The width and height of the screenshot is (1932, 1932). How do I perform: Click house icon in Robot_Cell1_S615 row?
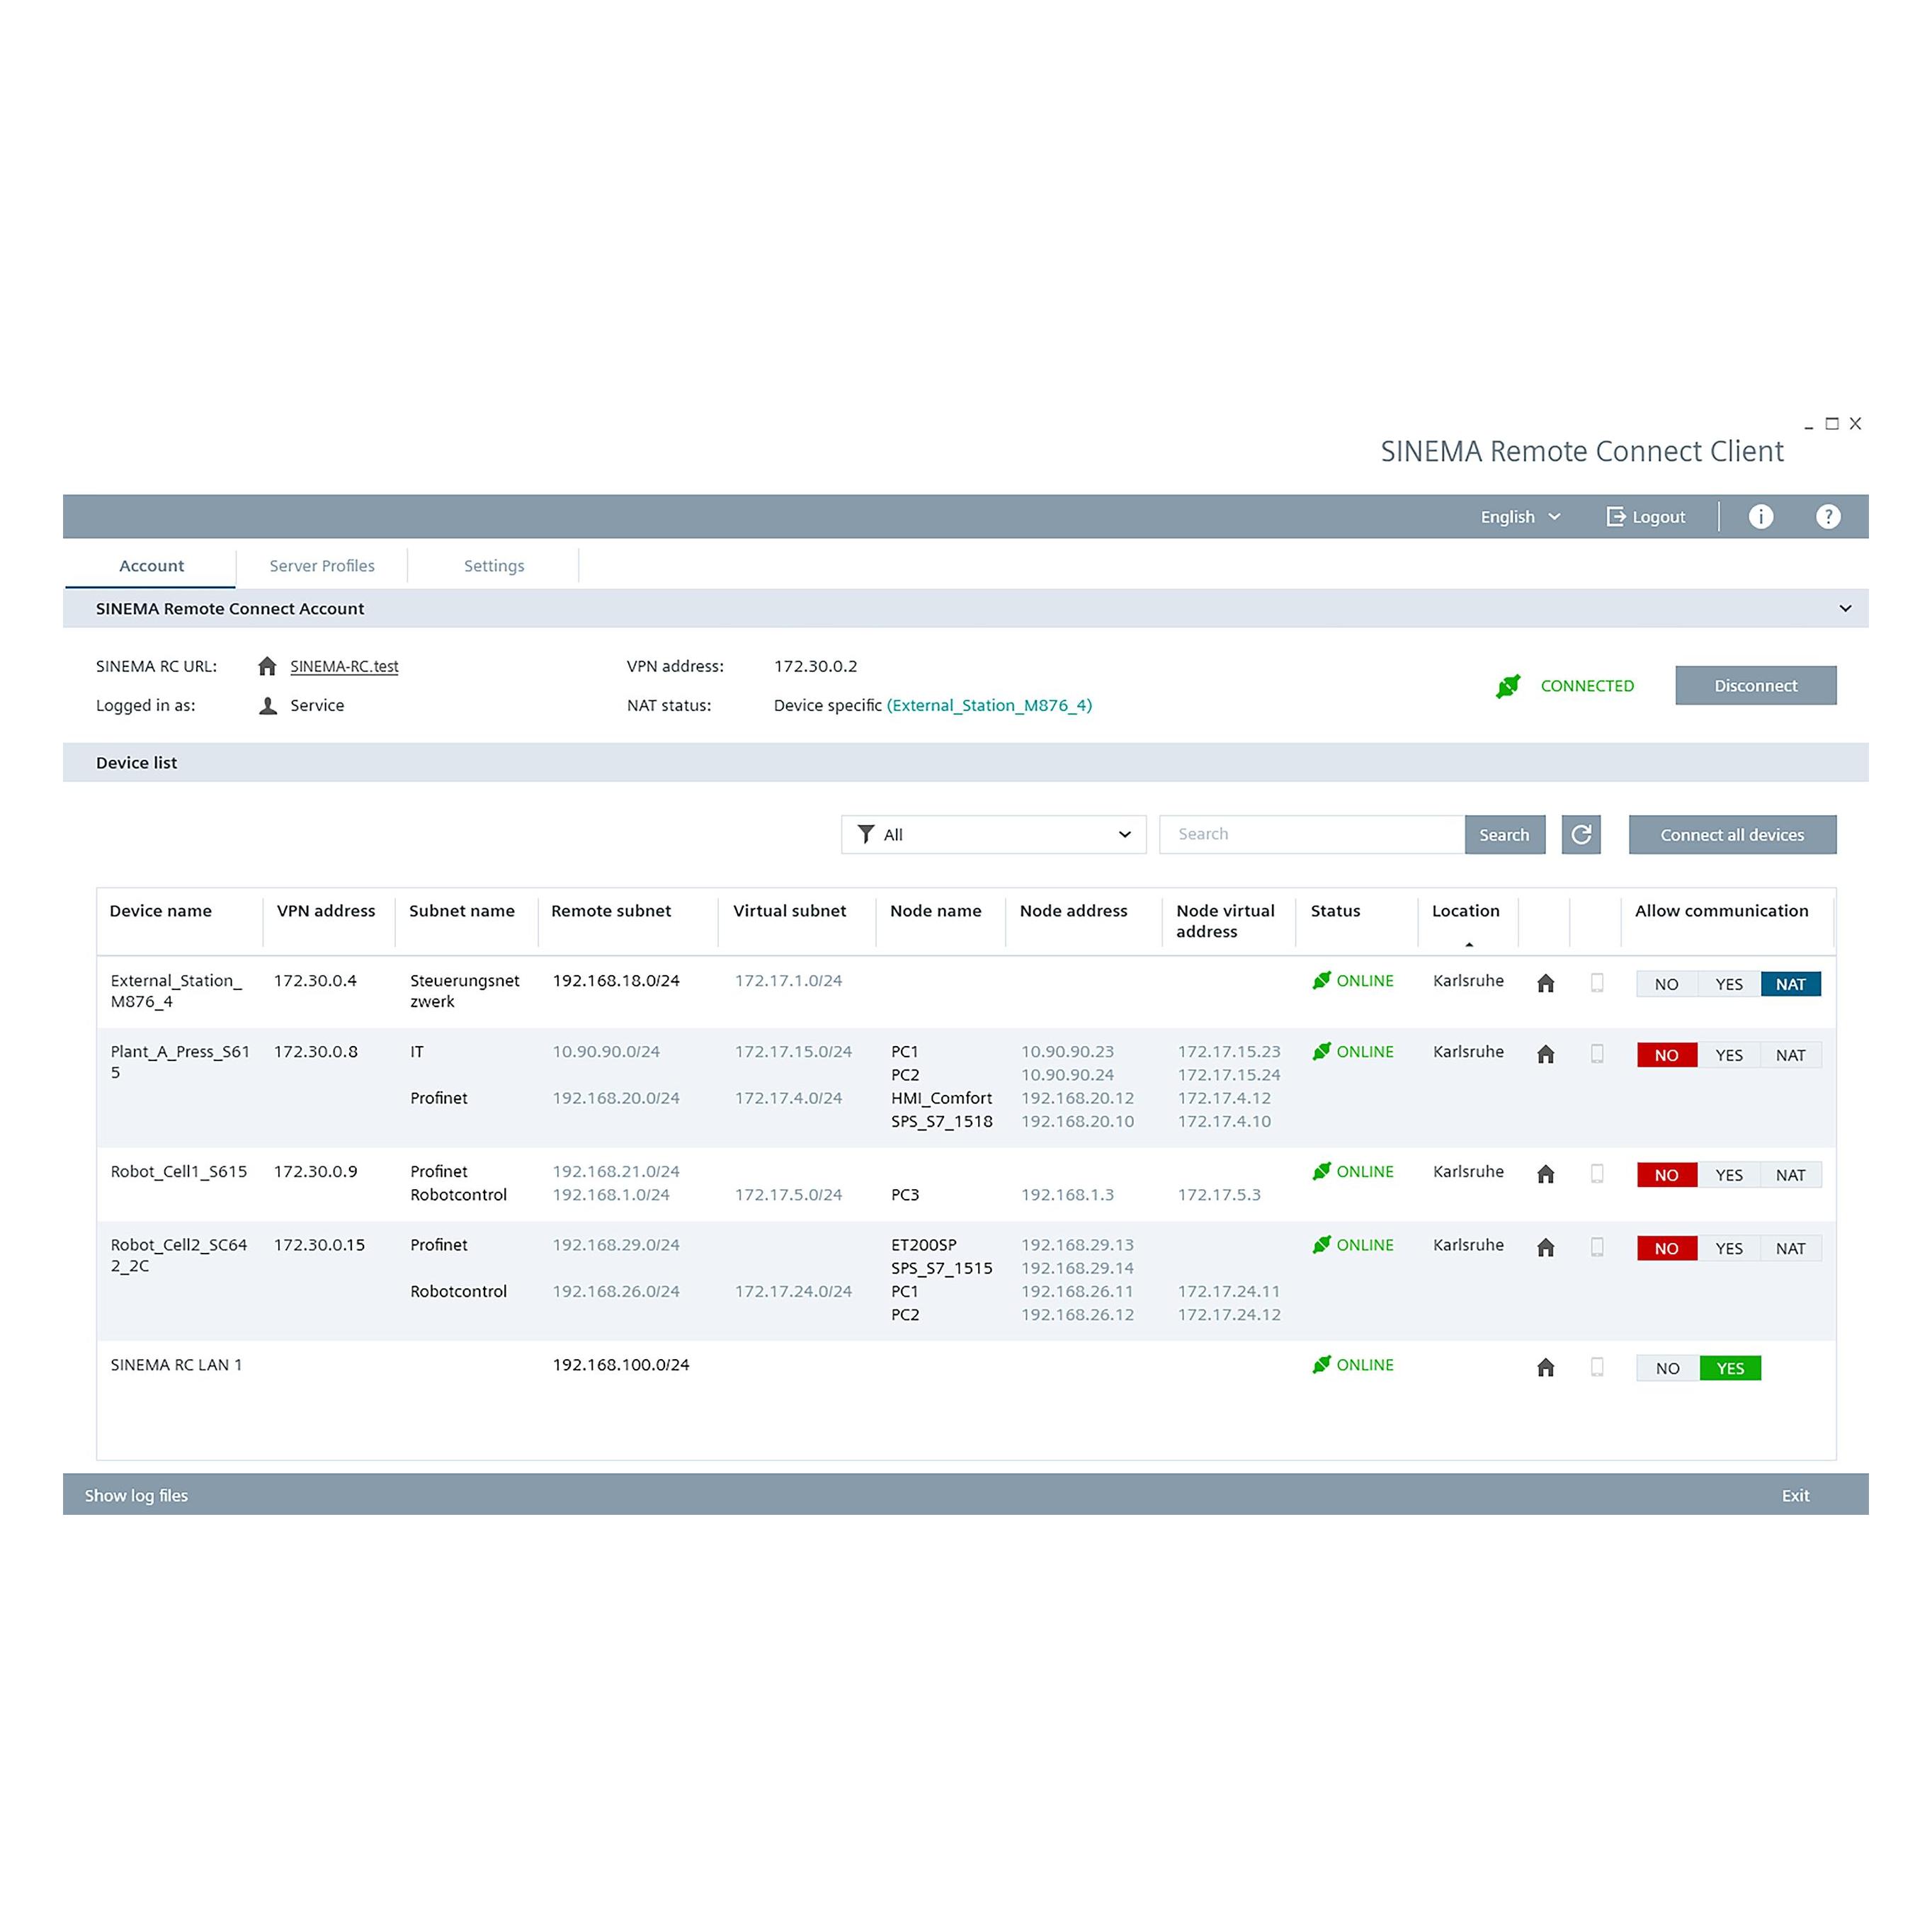pos(1545,1174)
